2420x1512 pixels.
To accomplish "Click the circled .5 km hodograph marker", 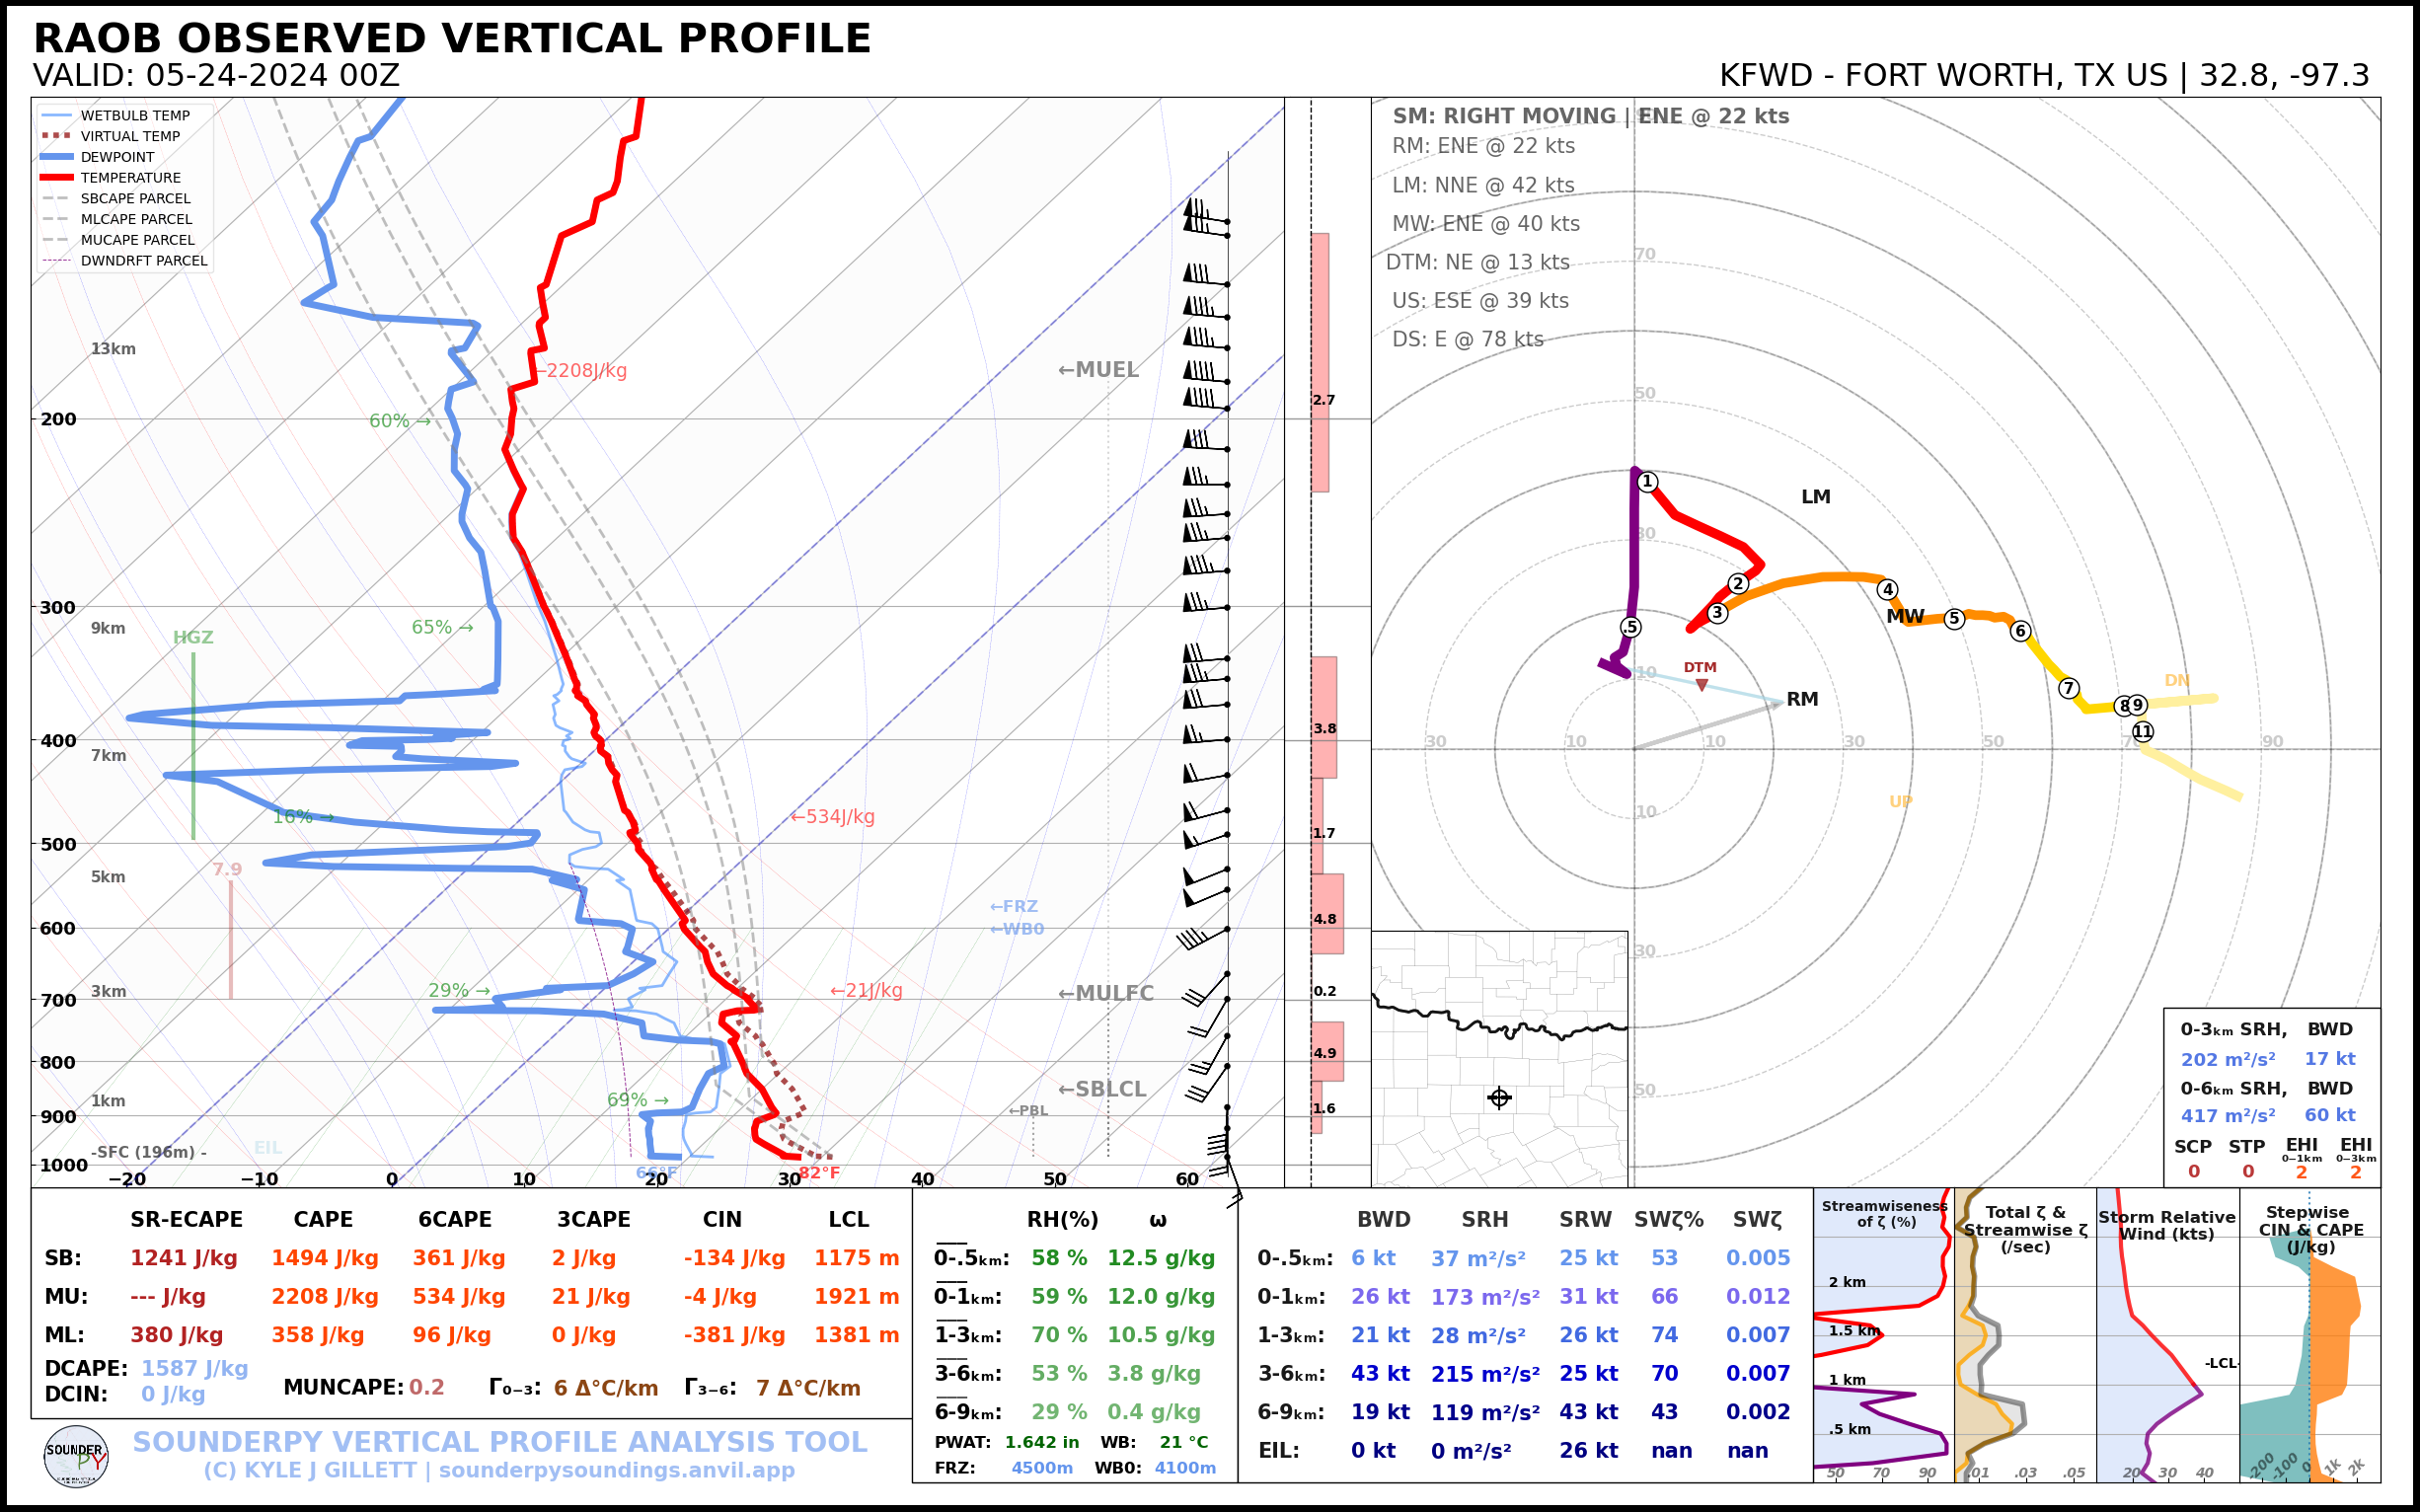I will 1631,627.
